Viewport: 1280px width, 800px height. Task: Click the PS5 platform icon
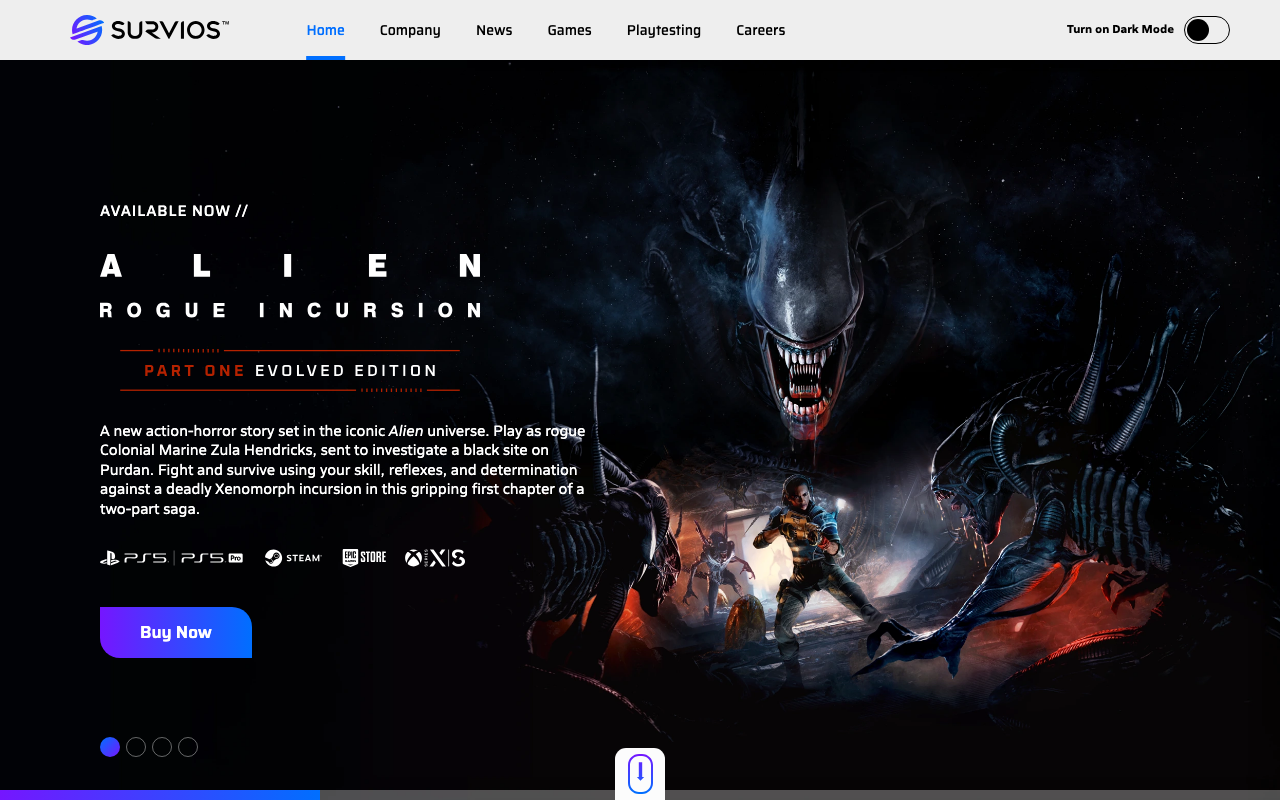134,558
